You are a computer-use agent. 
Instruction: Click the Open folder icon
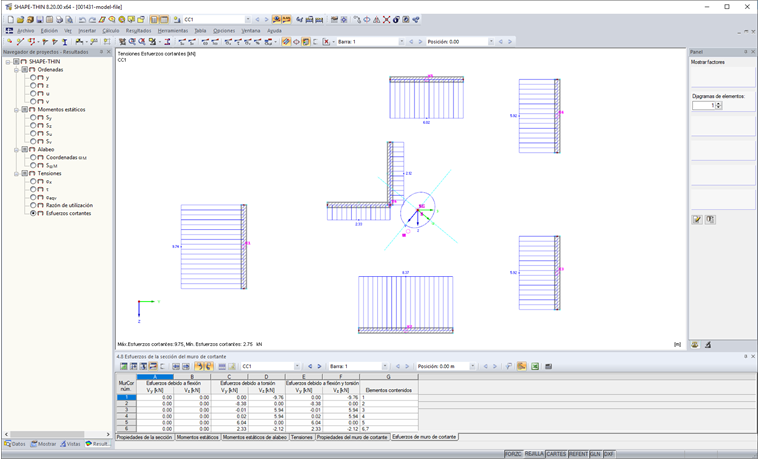click(20, 19)
